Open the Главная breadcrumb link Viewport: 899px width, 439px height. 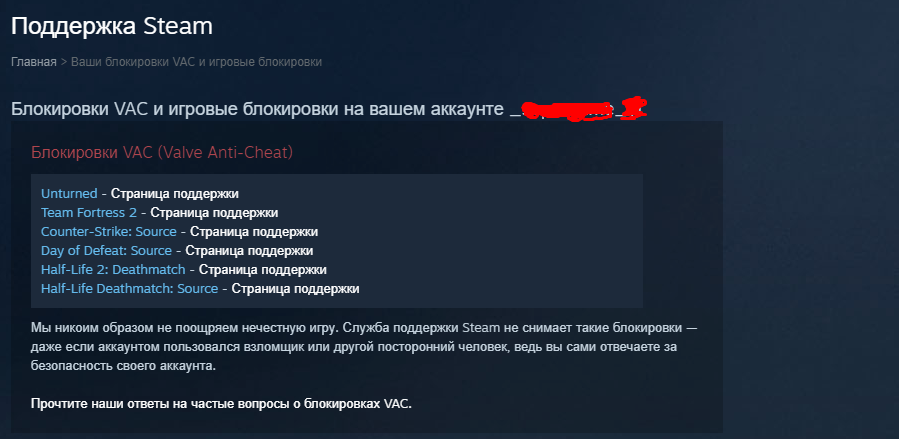point(34,62)
